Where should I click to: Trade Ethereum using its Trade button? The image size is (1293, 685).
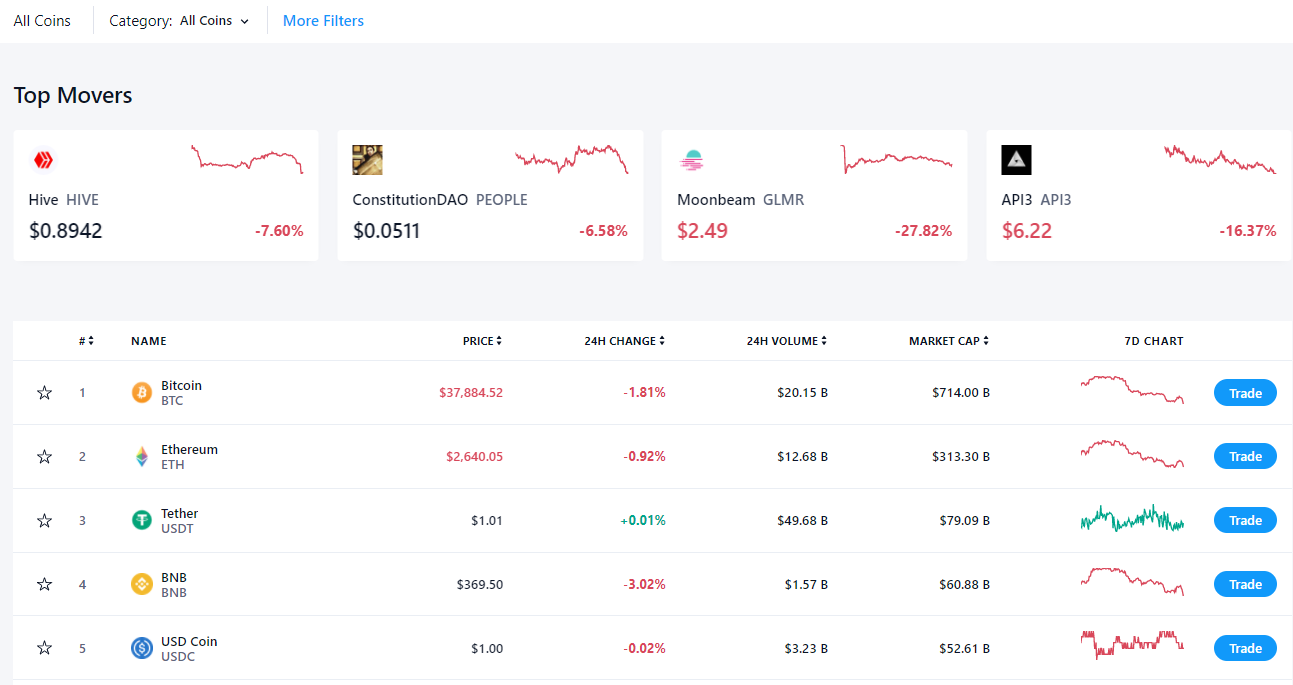coord(1245,457)
